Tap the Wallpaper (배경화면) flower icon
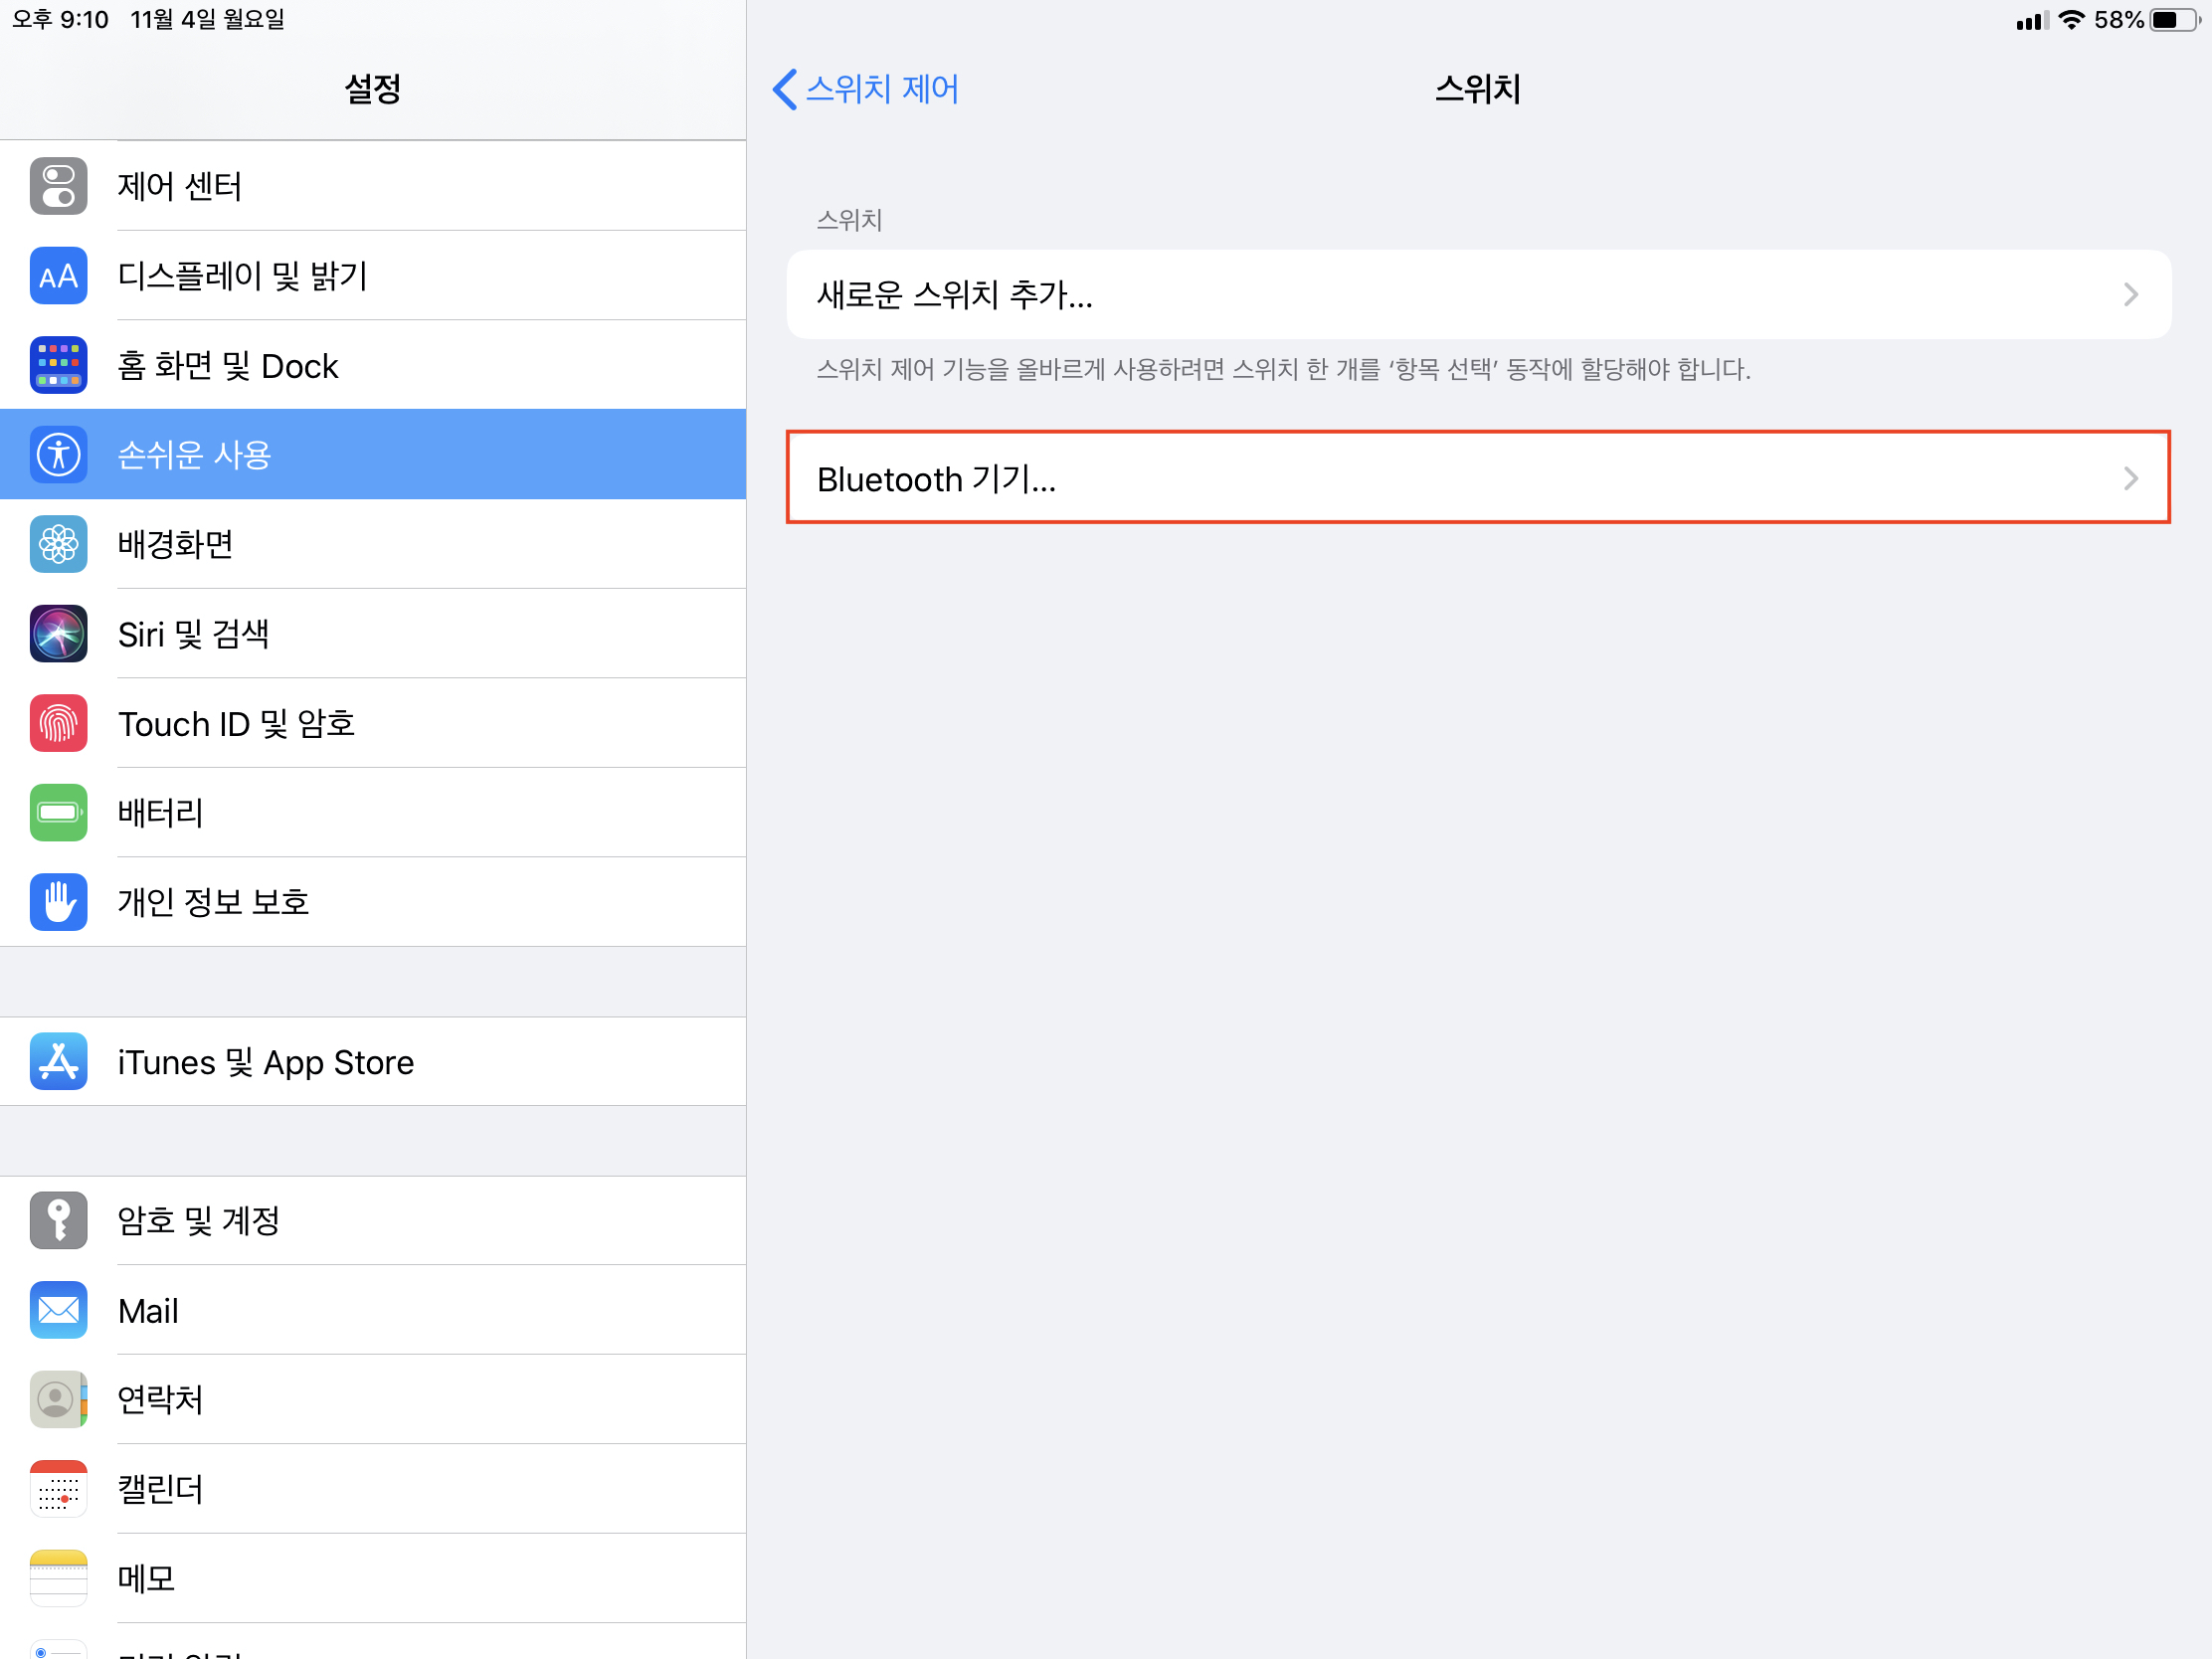2212x1659 pixels. coord(58,544)
